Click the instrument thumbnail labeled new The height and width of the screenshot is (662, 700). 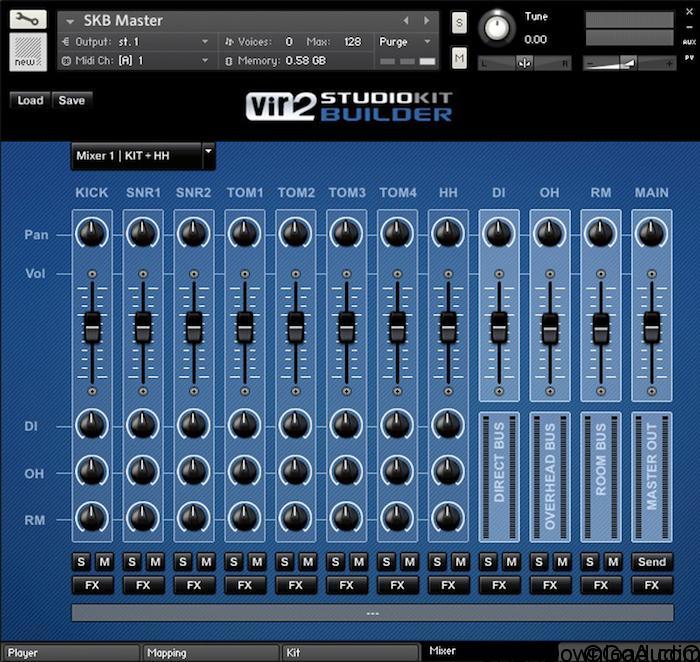[28, 52]
